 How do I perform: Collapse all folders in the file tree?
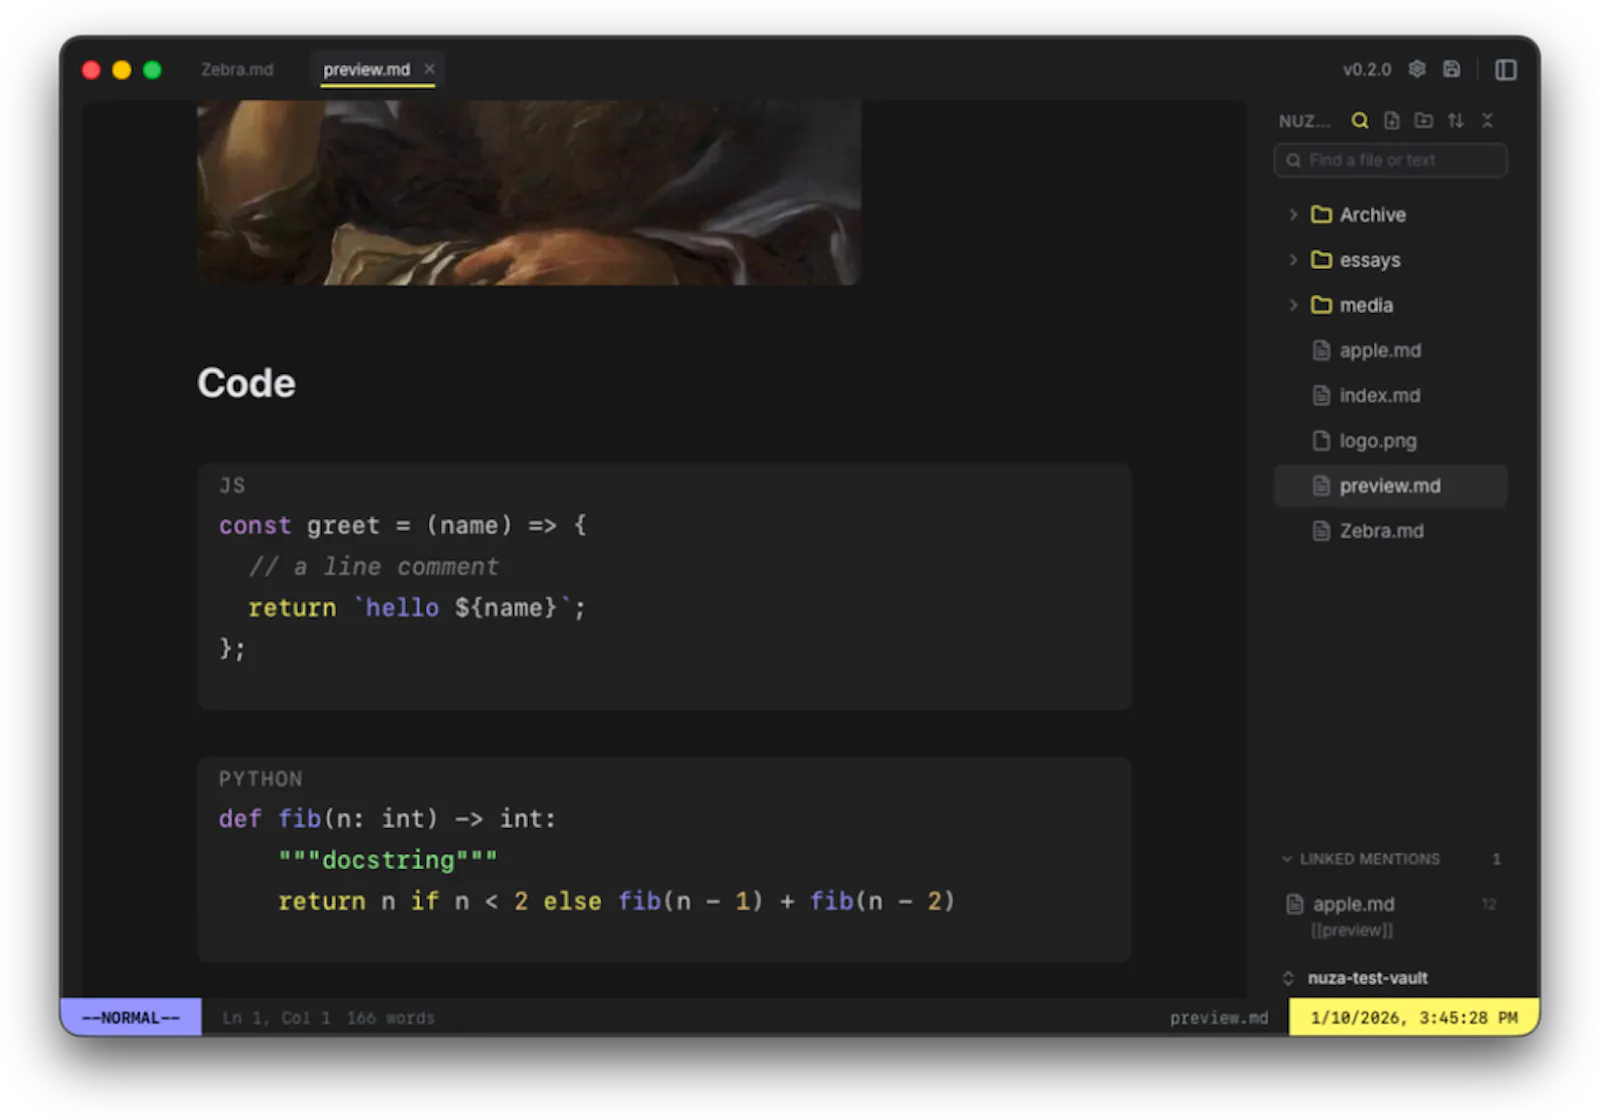pos(1487,121)
